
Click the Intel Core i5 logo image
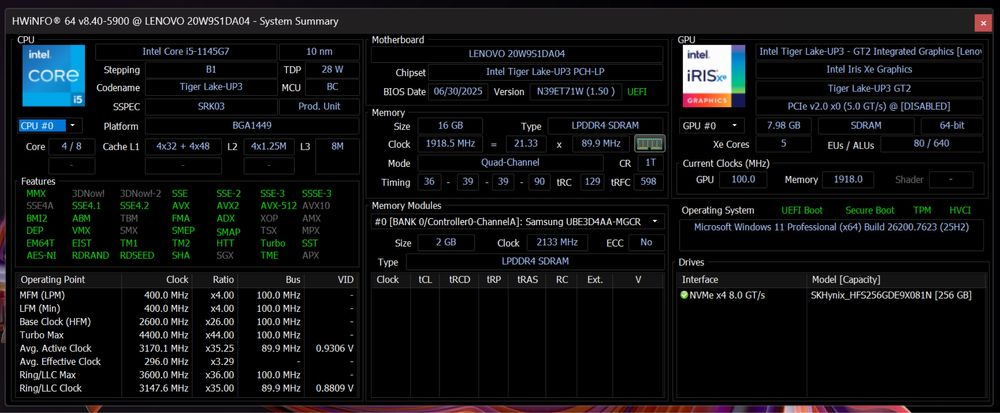point(54,75)
